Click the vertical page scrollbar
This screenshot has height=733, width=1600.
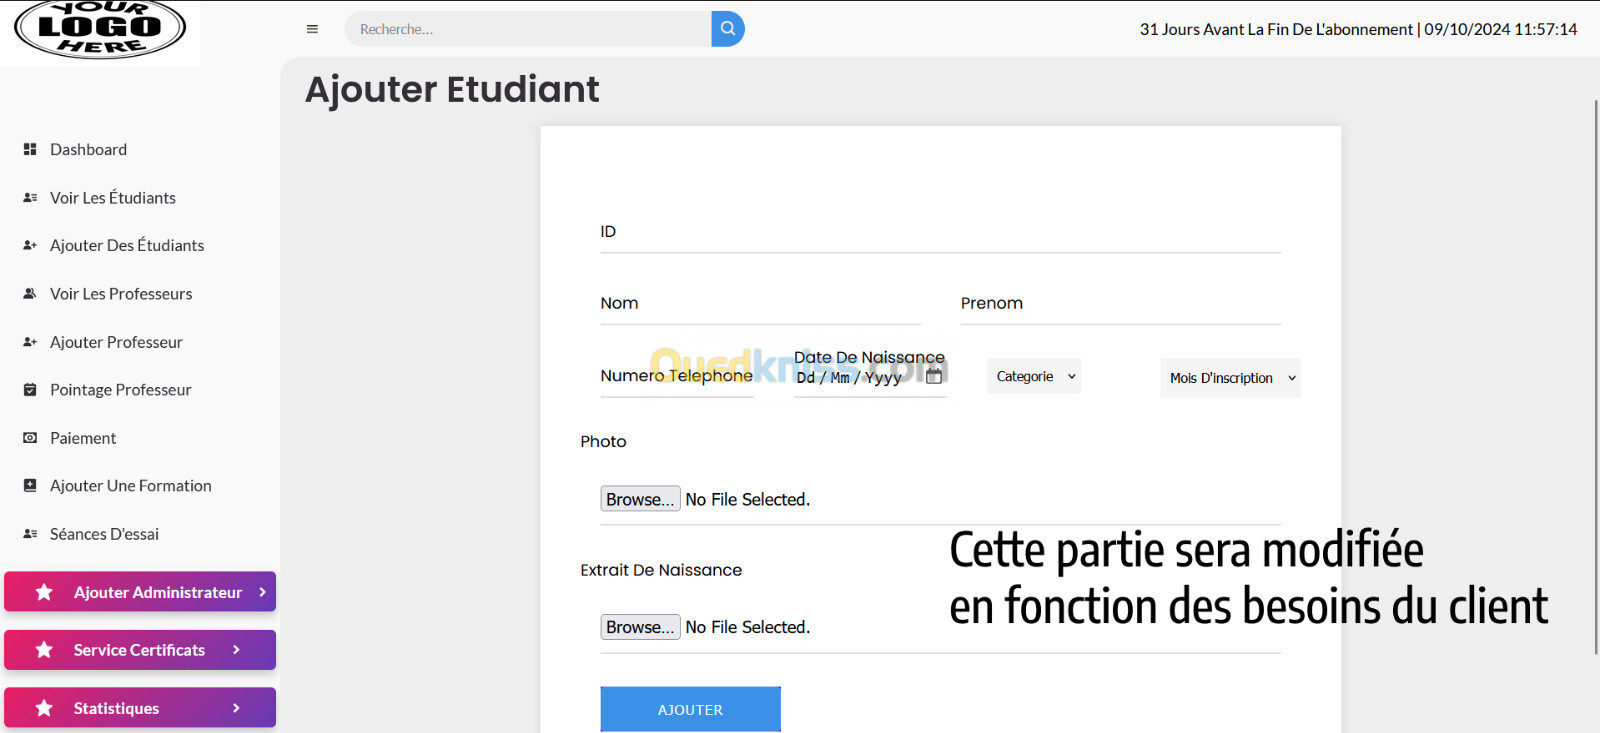click(x=1595, y=378)
